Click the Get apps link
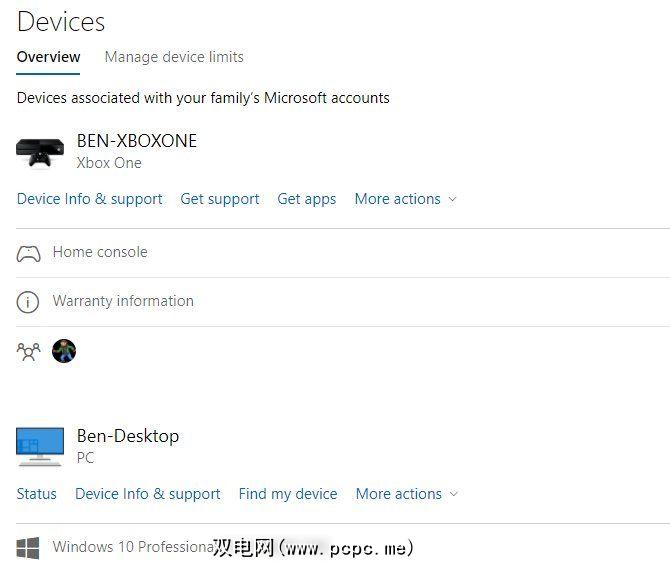 (307, 199)
